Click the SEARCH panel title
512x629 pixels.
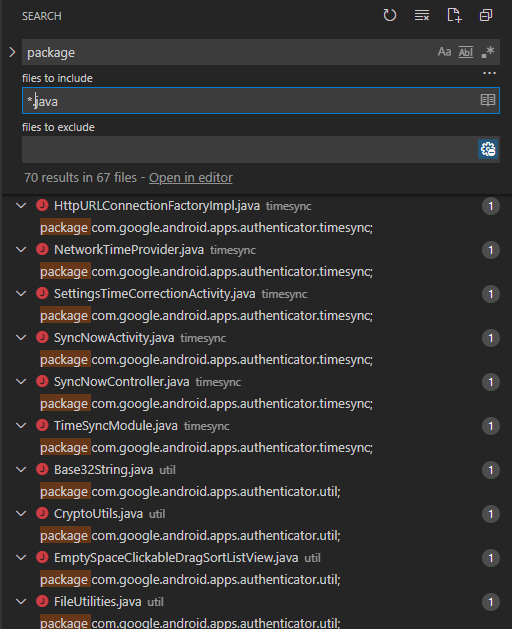pyautogui.click(x=42, y=16)
